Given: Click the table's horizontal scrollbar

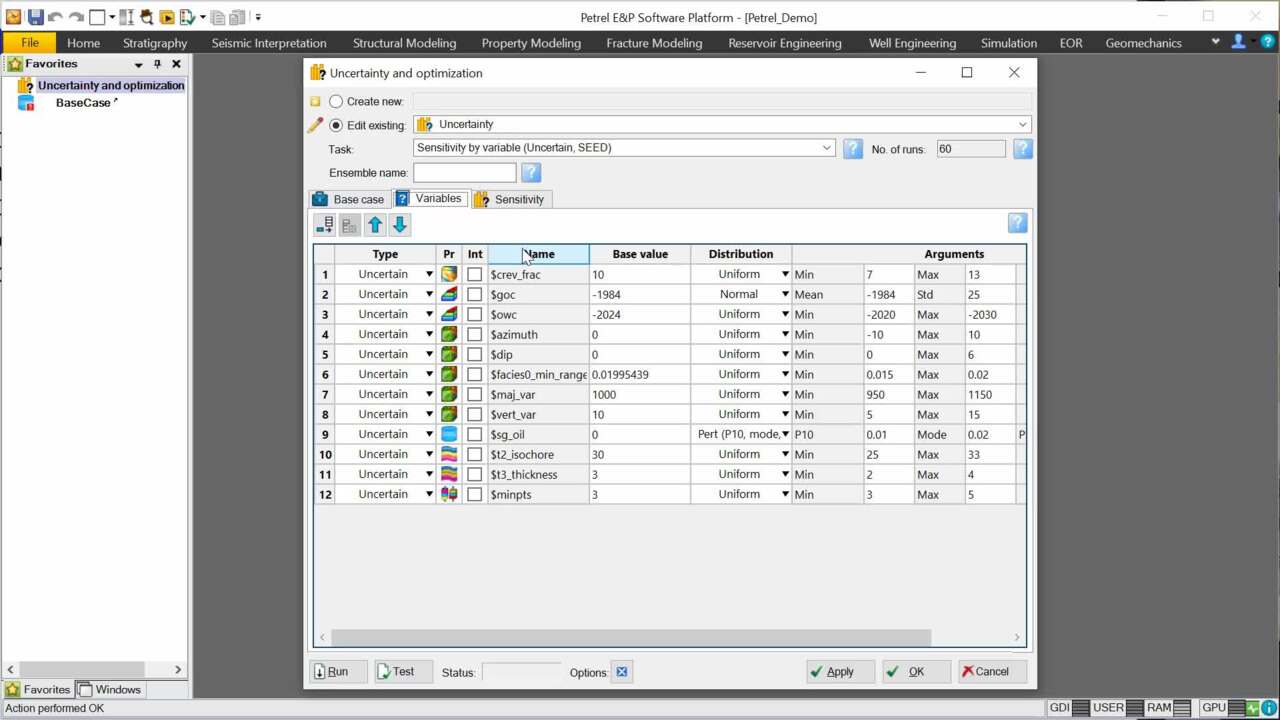Looking at the screenshot, I should coord(631,637).
